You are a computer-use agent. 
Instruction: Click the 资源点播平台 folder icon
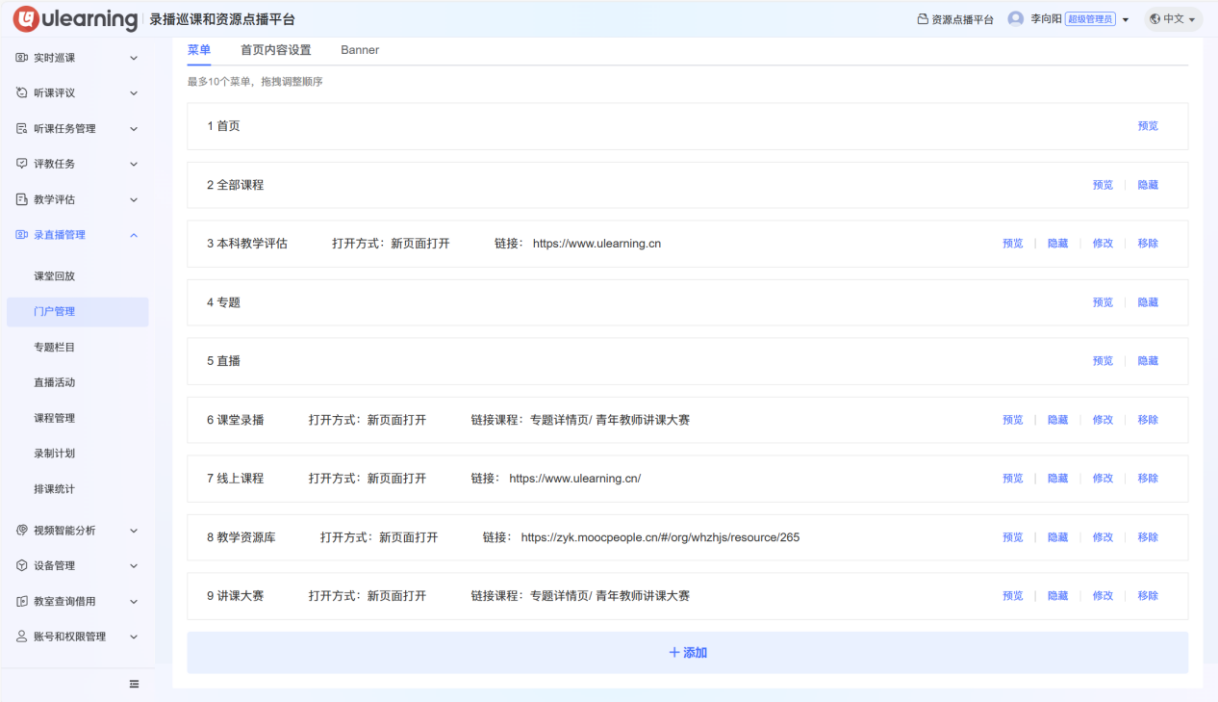click(x=922, y=19)
